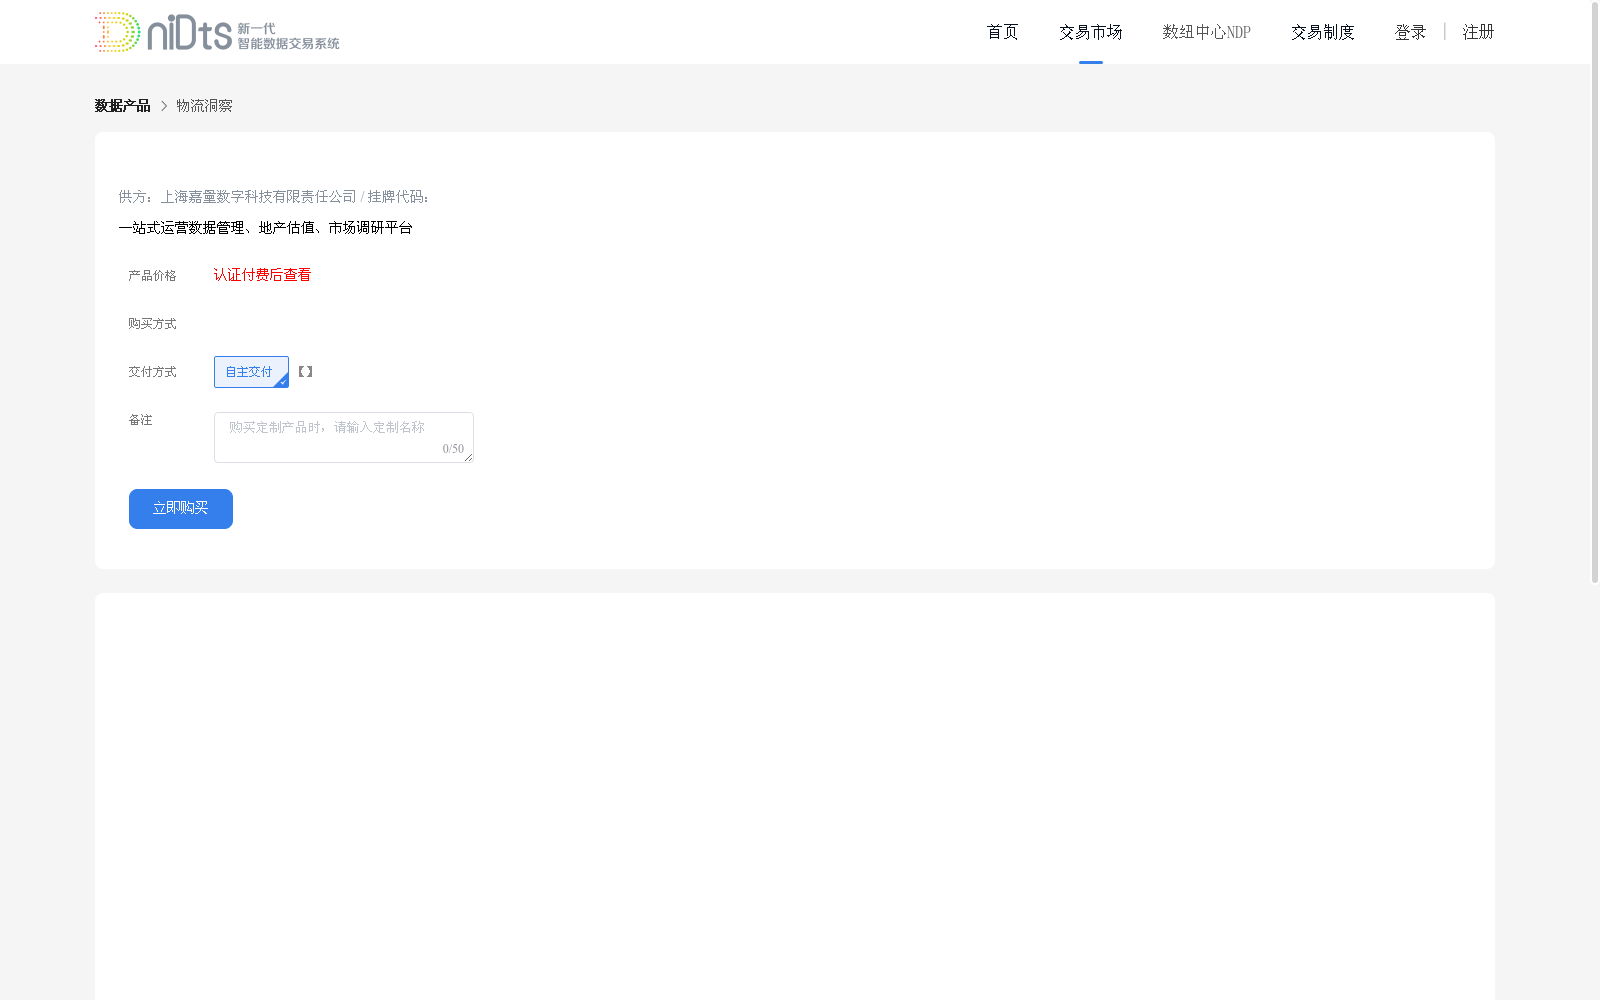
Task: Click the 【】 bracket icon beside 自主交付
Action: tap(306, 372)
